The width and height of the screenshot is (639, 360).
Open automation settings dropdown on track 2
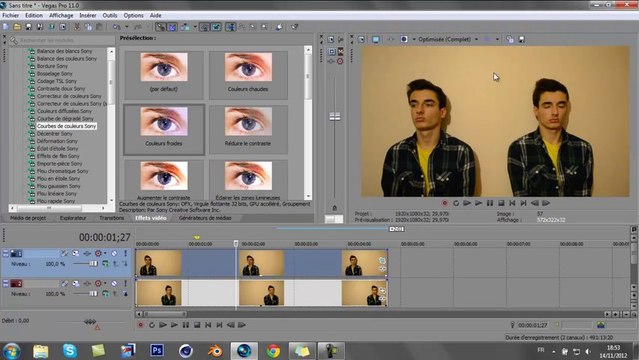coord(105,283)
